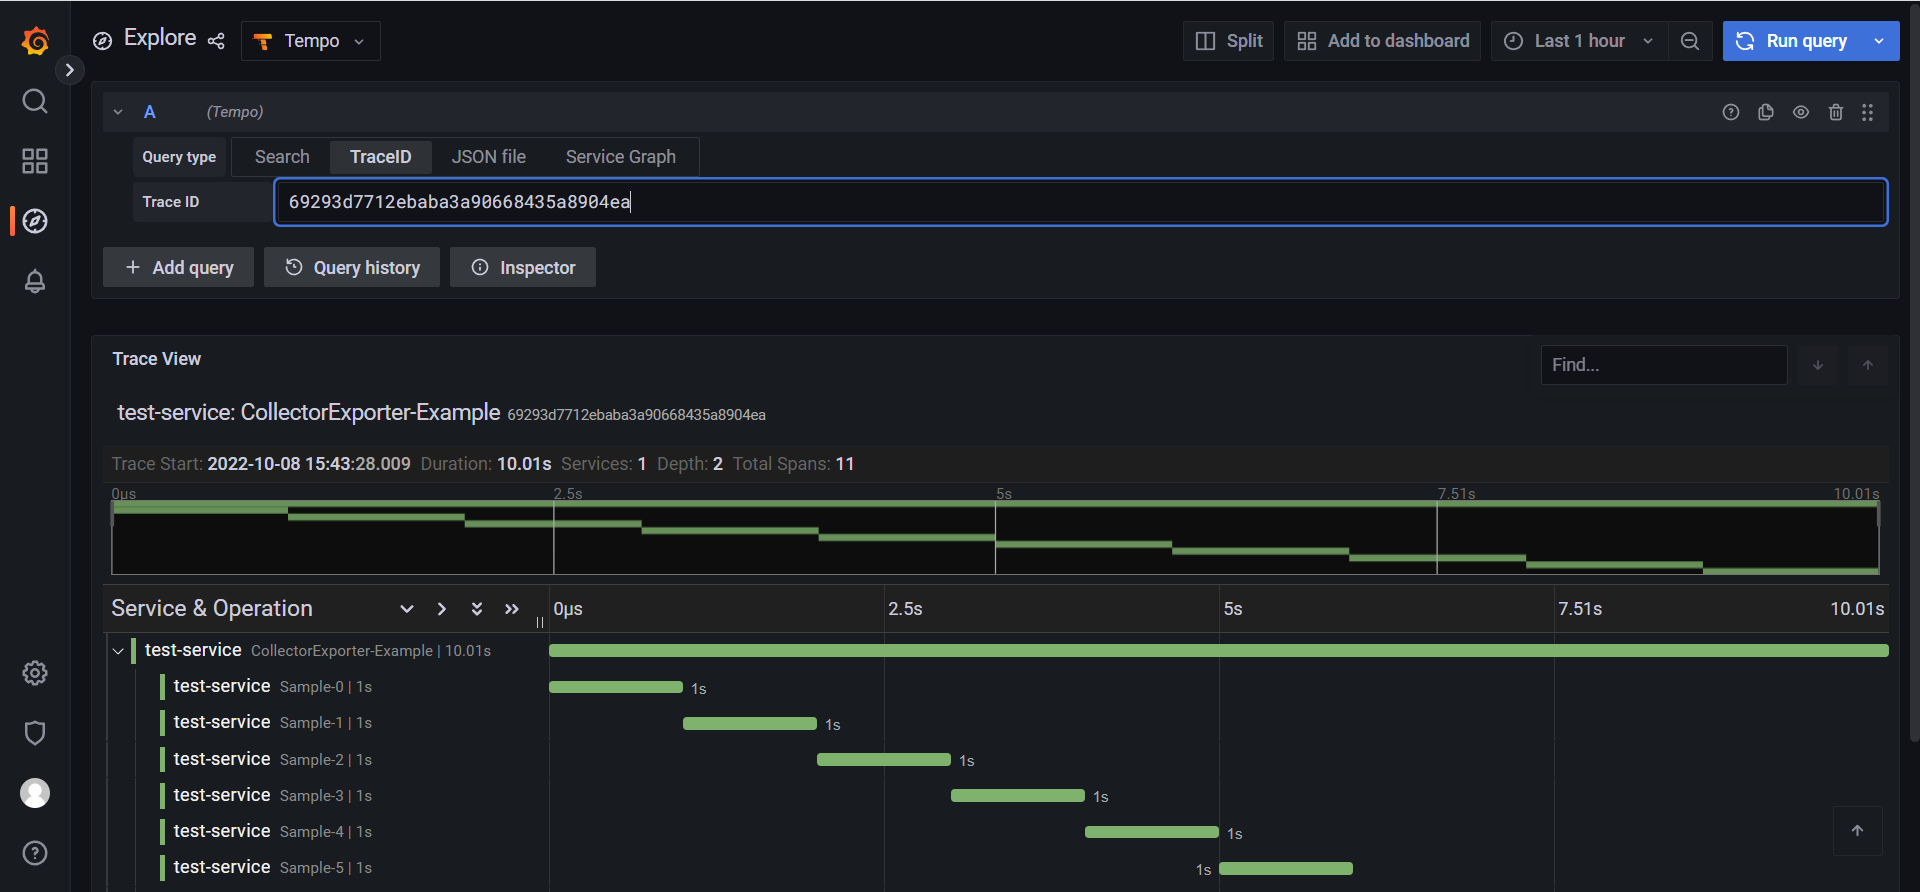The image size is (1920, 892).
Task: Click the Sample-0 span timeline bar
Action: (x=616, y=687)
